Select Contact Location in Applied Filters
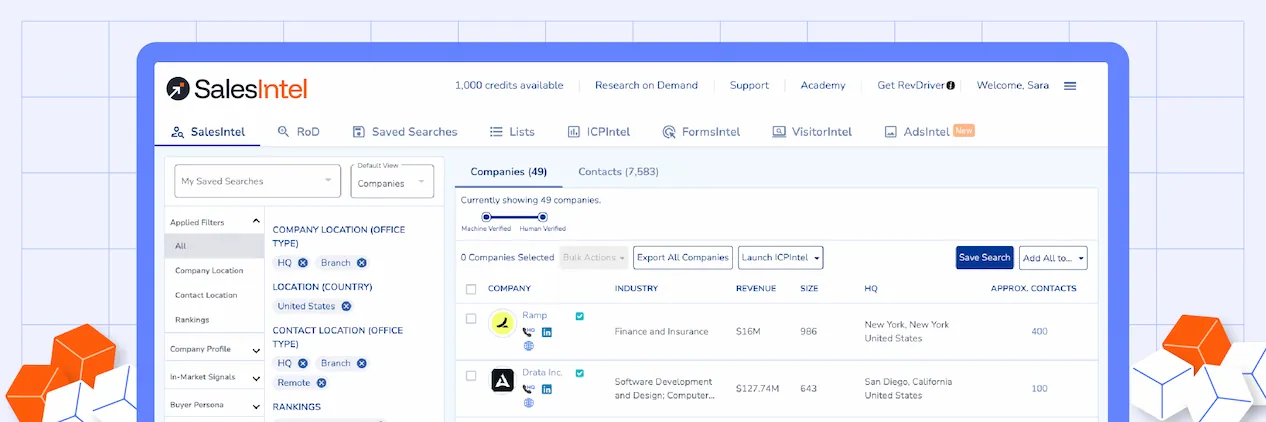The image size is (1266, 422). pos(206,296)
